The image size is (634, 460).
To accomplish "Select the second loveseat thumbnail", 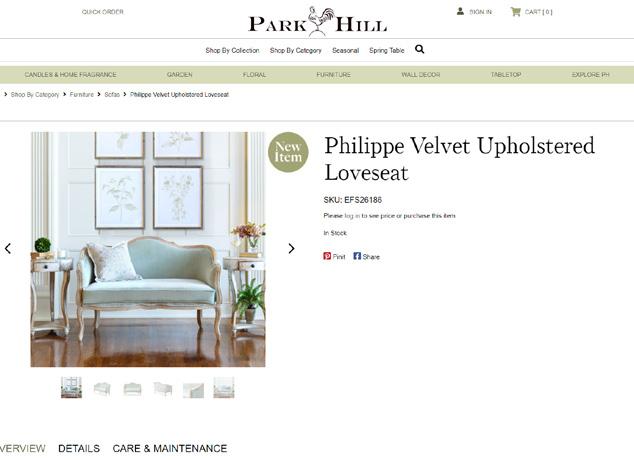I will coord(102,388).
